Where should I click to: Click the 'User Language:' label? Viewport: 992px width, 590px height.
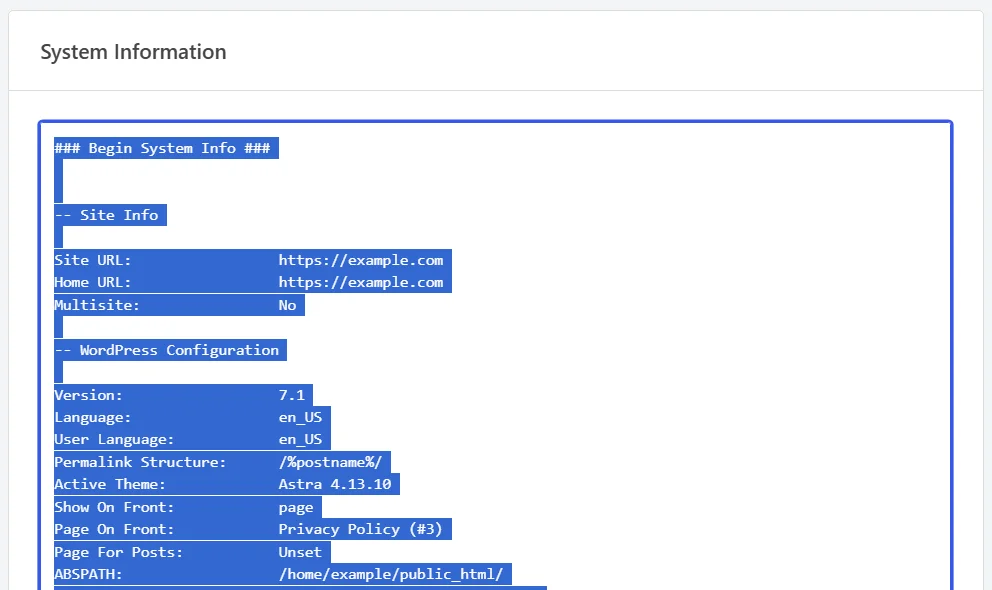pyautogui.click(x=115, y=439)
